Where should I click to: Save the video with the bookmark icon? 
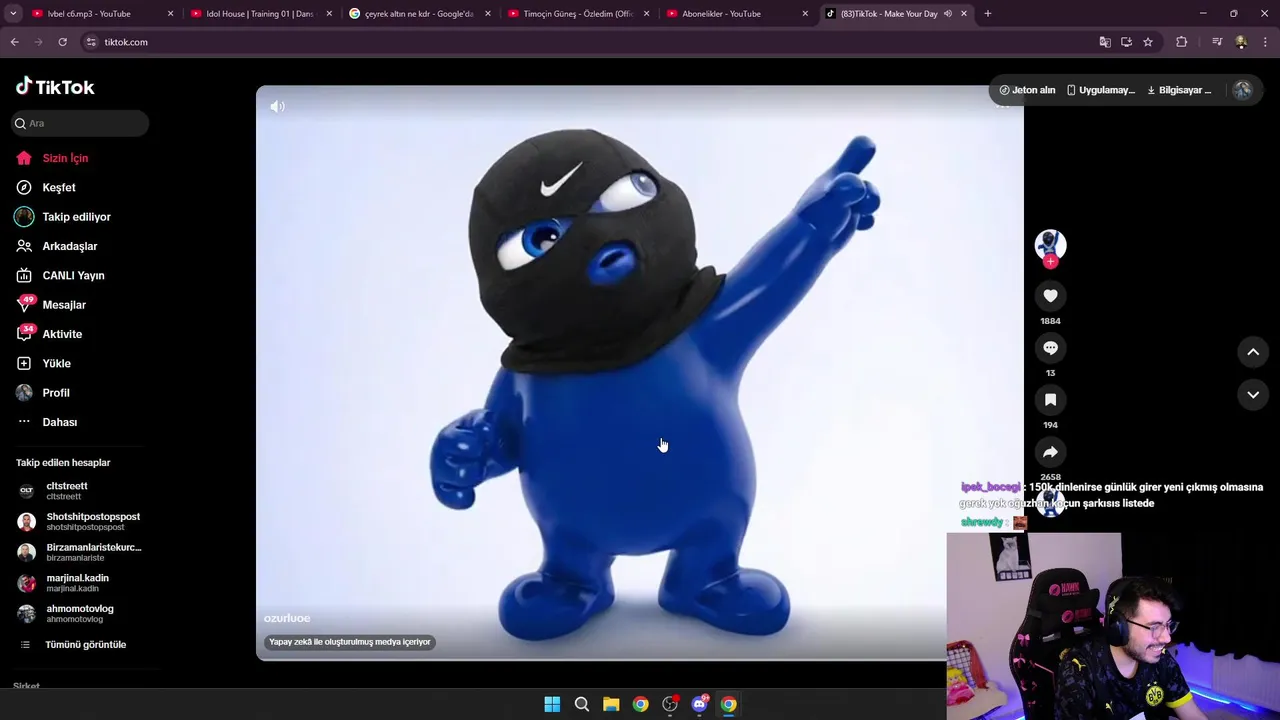pos(1050,400)
